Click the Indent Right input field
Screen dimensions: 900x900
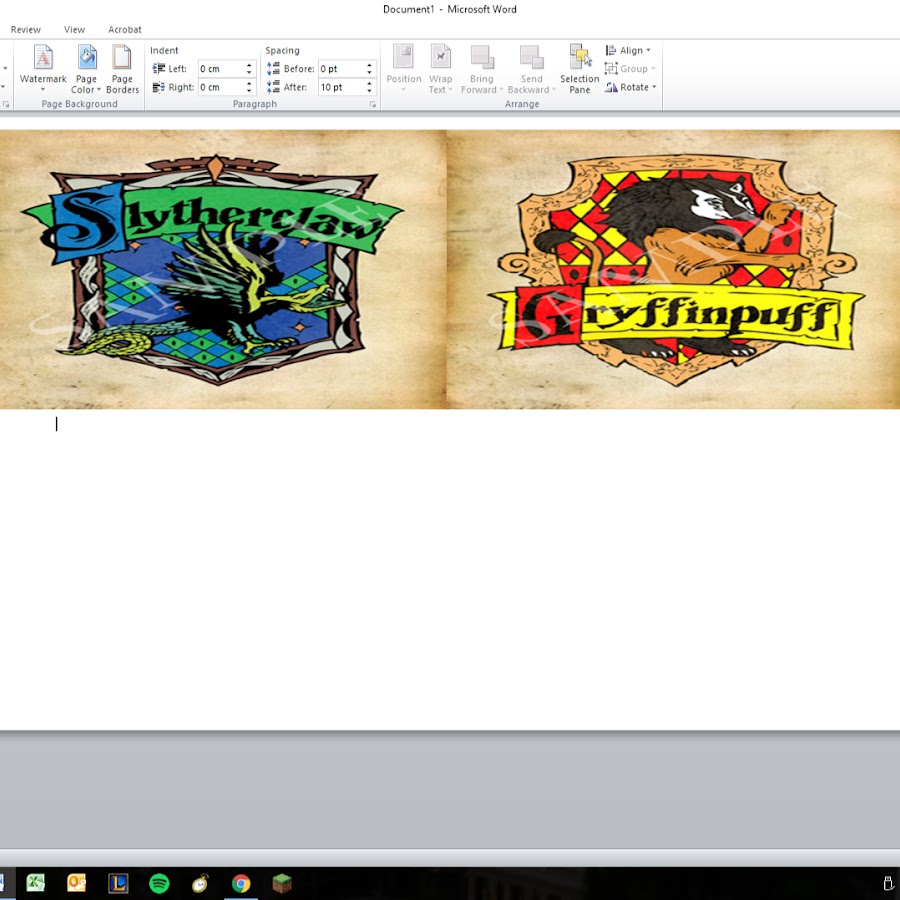(x=221, y=87)
